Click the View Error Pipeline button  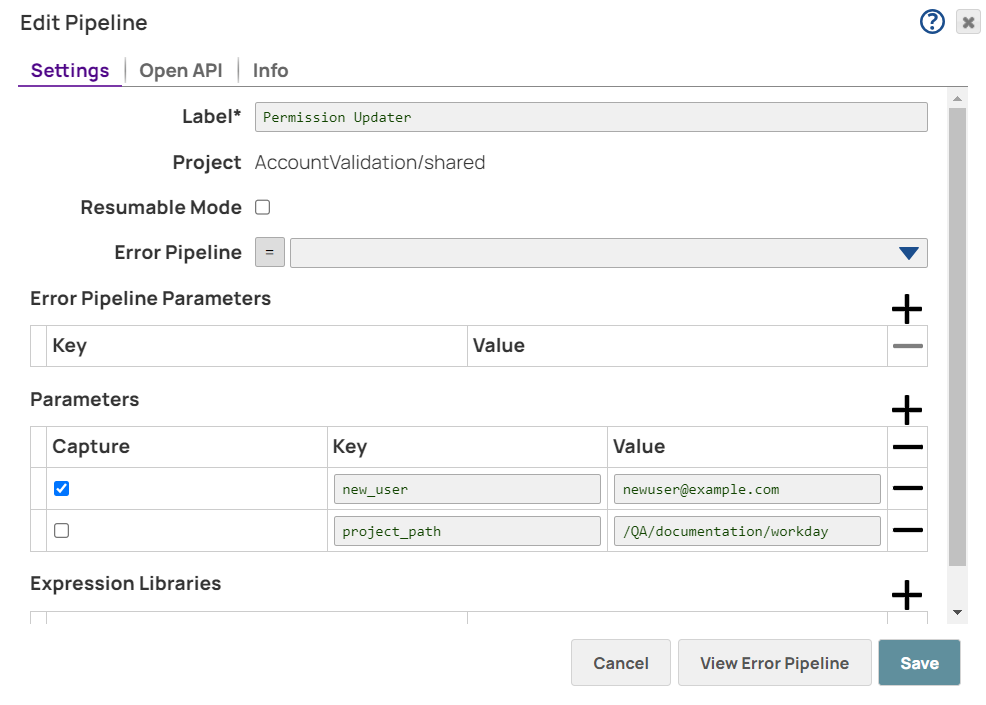774,663
